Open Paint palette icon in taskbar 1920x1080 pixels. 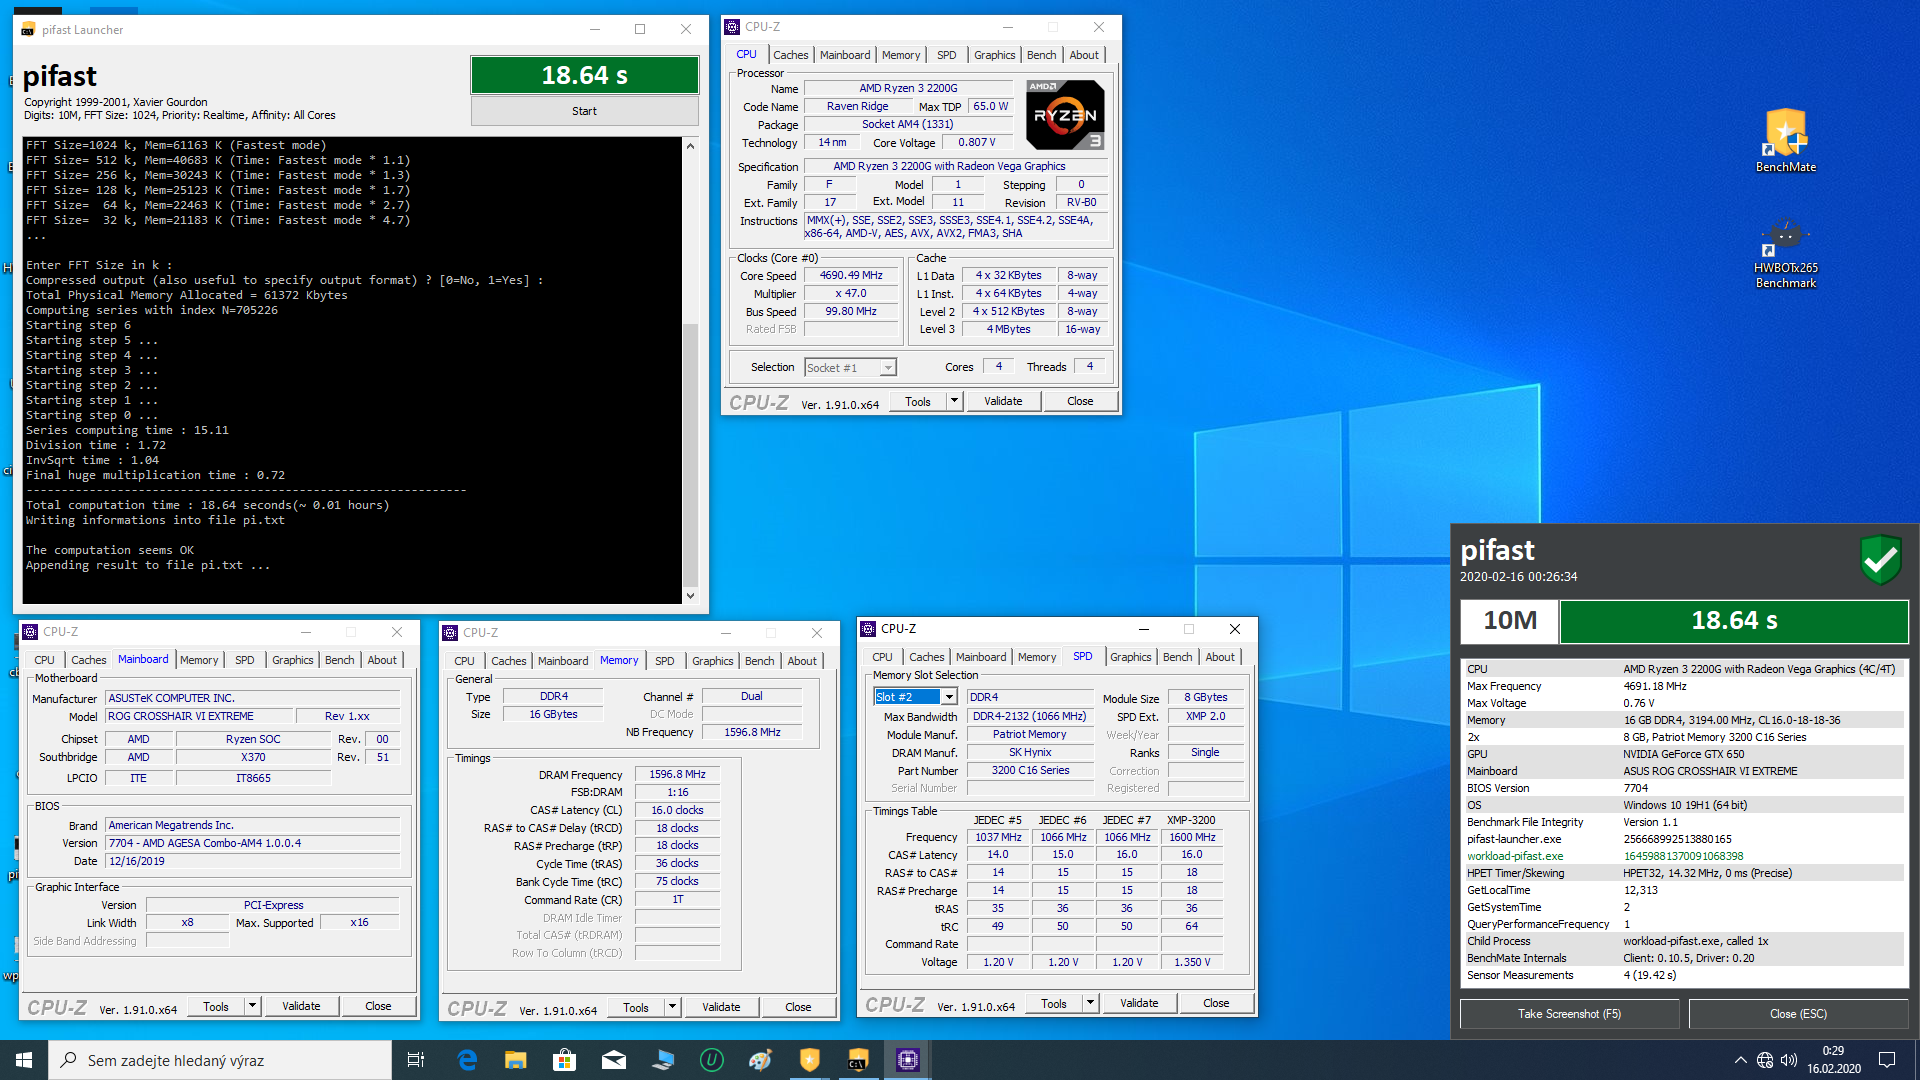760,1060
